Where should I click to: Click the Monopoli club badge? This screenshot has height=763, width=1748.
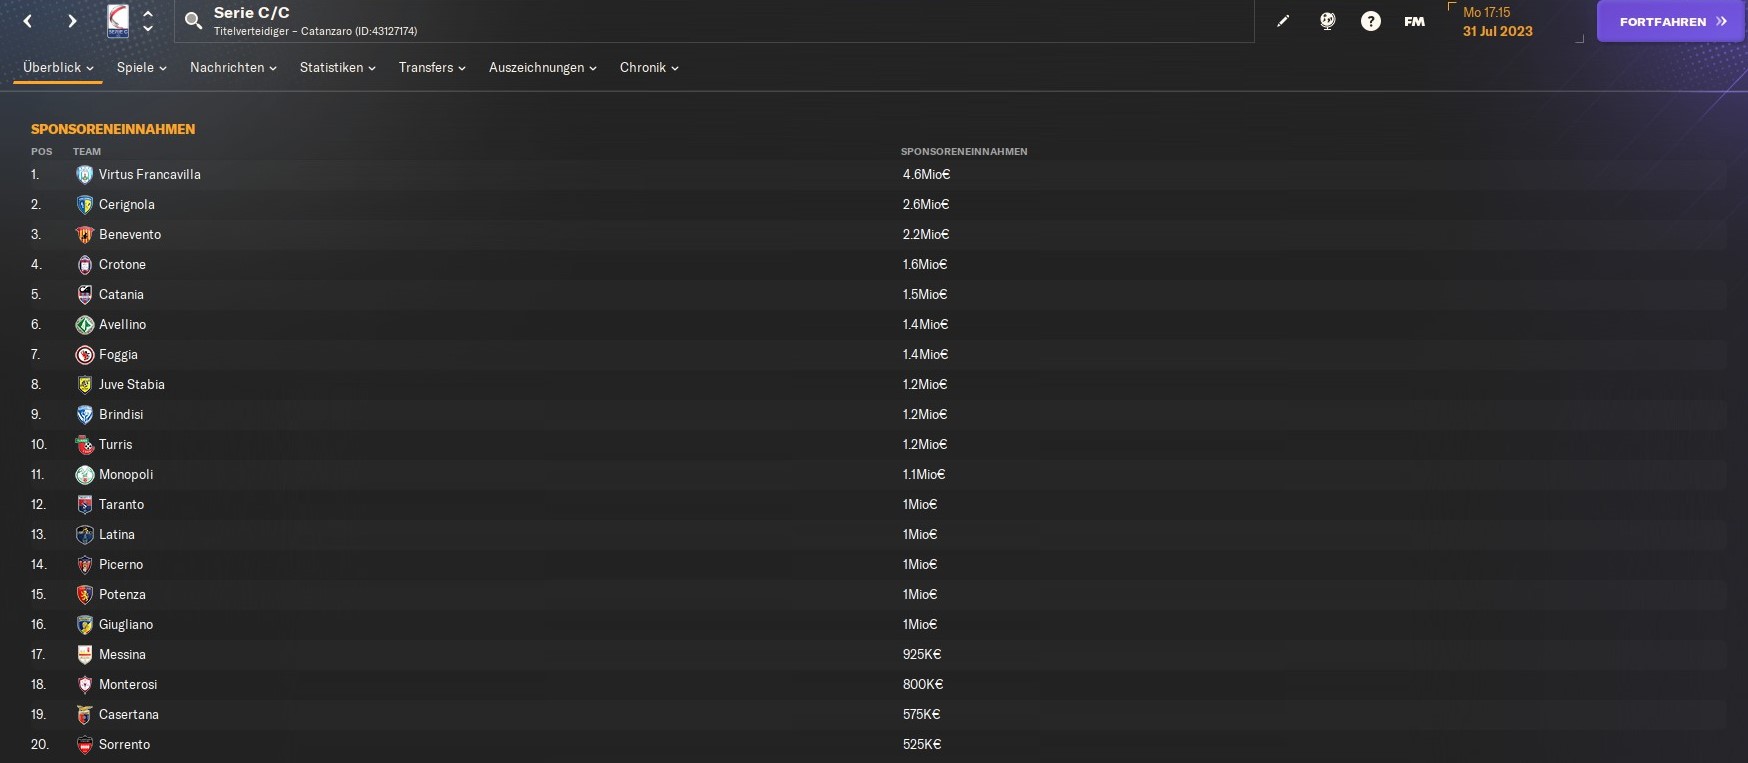coord(85,474)
